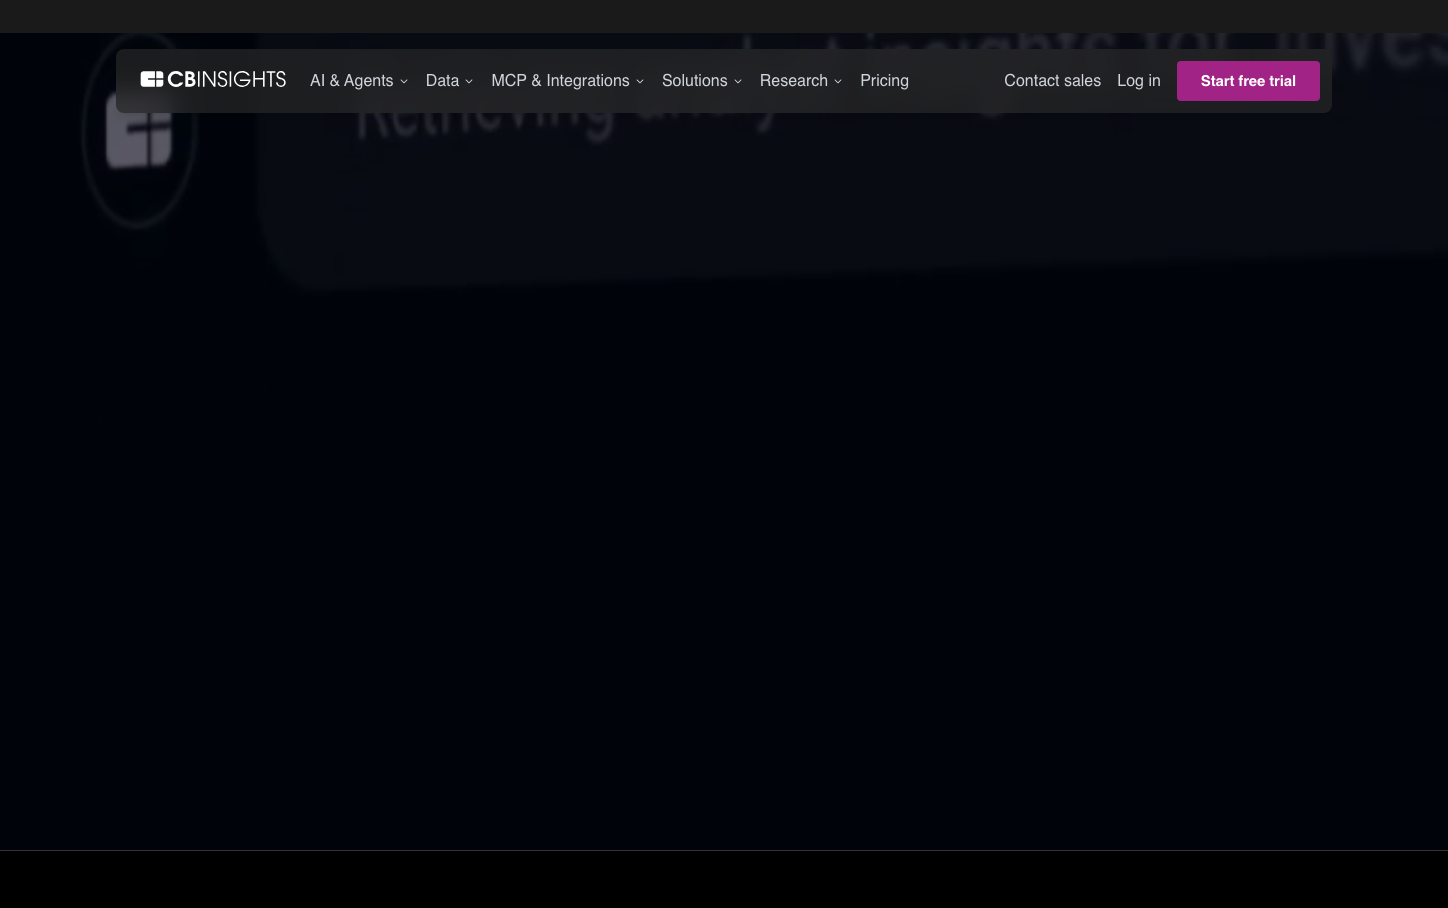Click the CB Insights logo mark icon
Image resolution: width=1448 pixels, height=908 pixels.
coord(151,80)
